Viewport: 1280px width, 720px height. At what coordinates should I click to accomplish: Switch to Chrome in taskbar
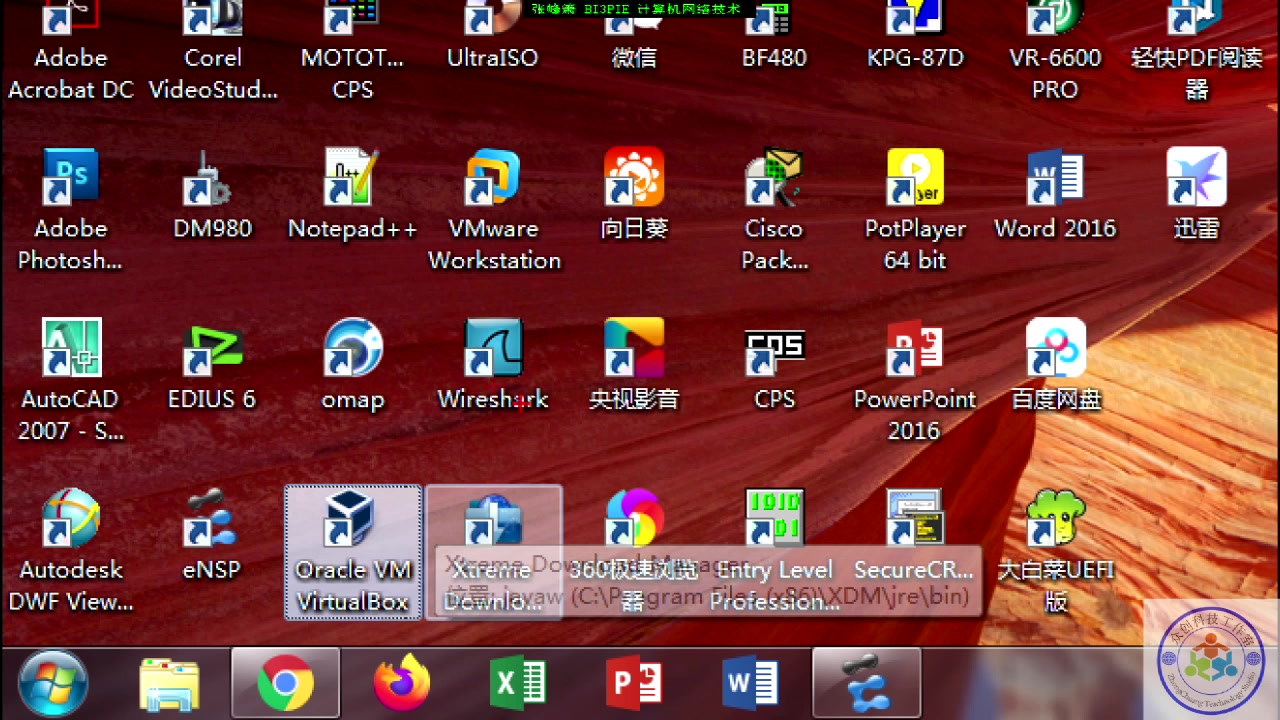(285, 683)
